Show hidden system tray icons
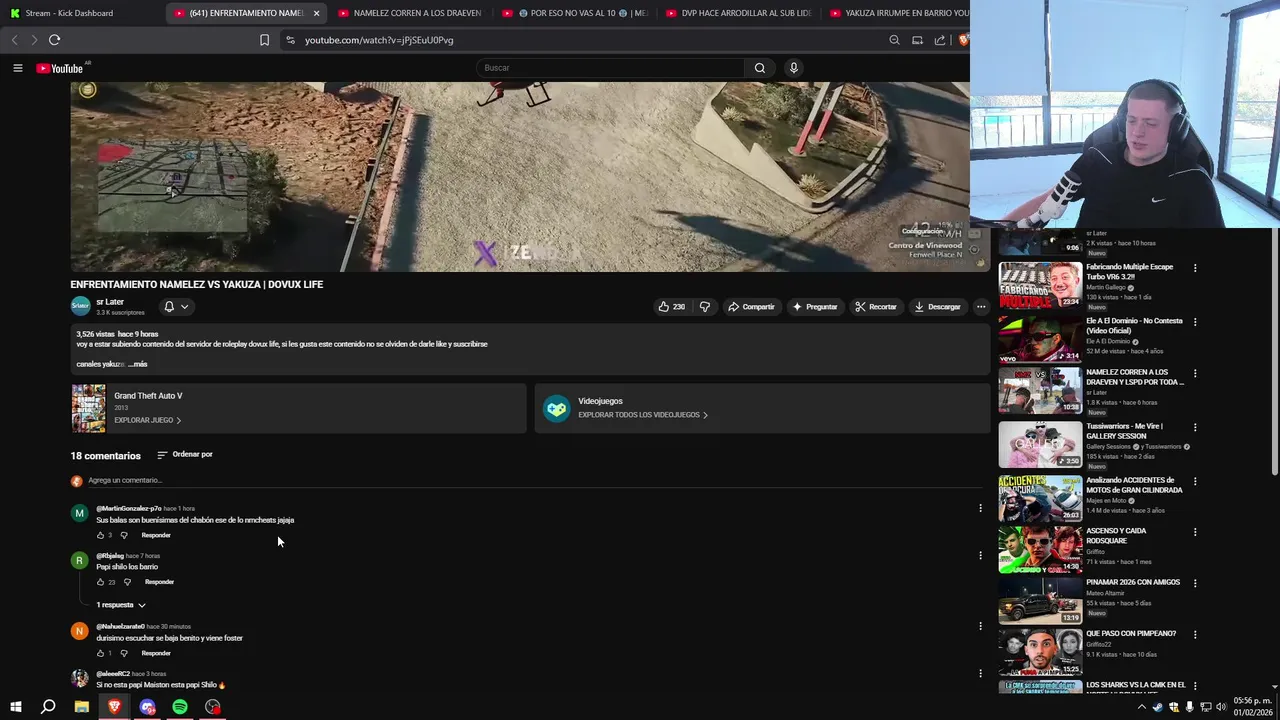Image resolution: width=1280 pixels, height=720 pixels. (x=1142, y=707)
